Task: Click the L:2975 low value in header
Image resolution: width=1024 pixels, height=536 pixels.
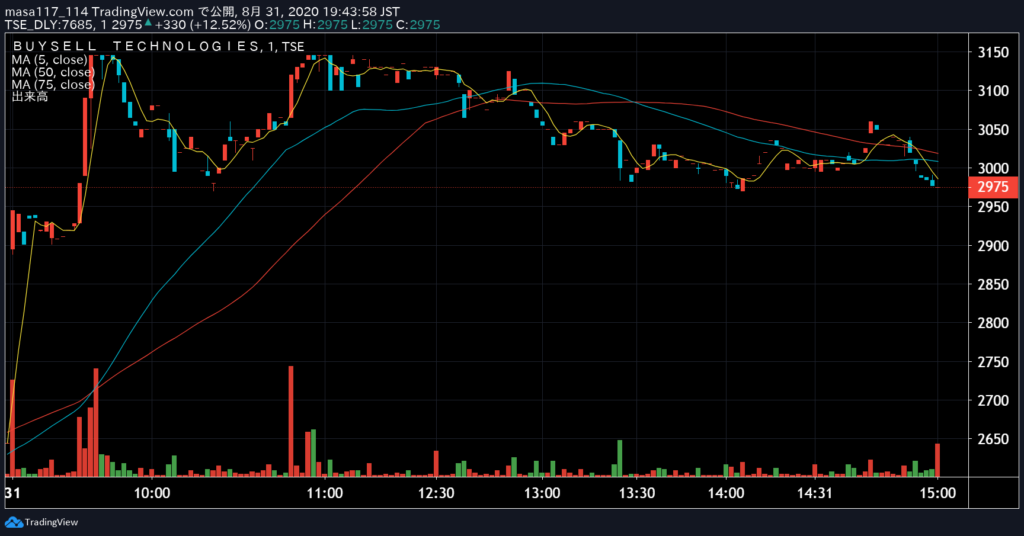Action: tap(372, 25)
